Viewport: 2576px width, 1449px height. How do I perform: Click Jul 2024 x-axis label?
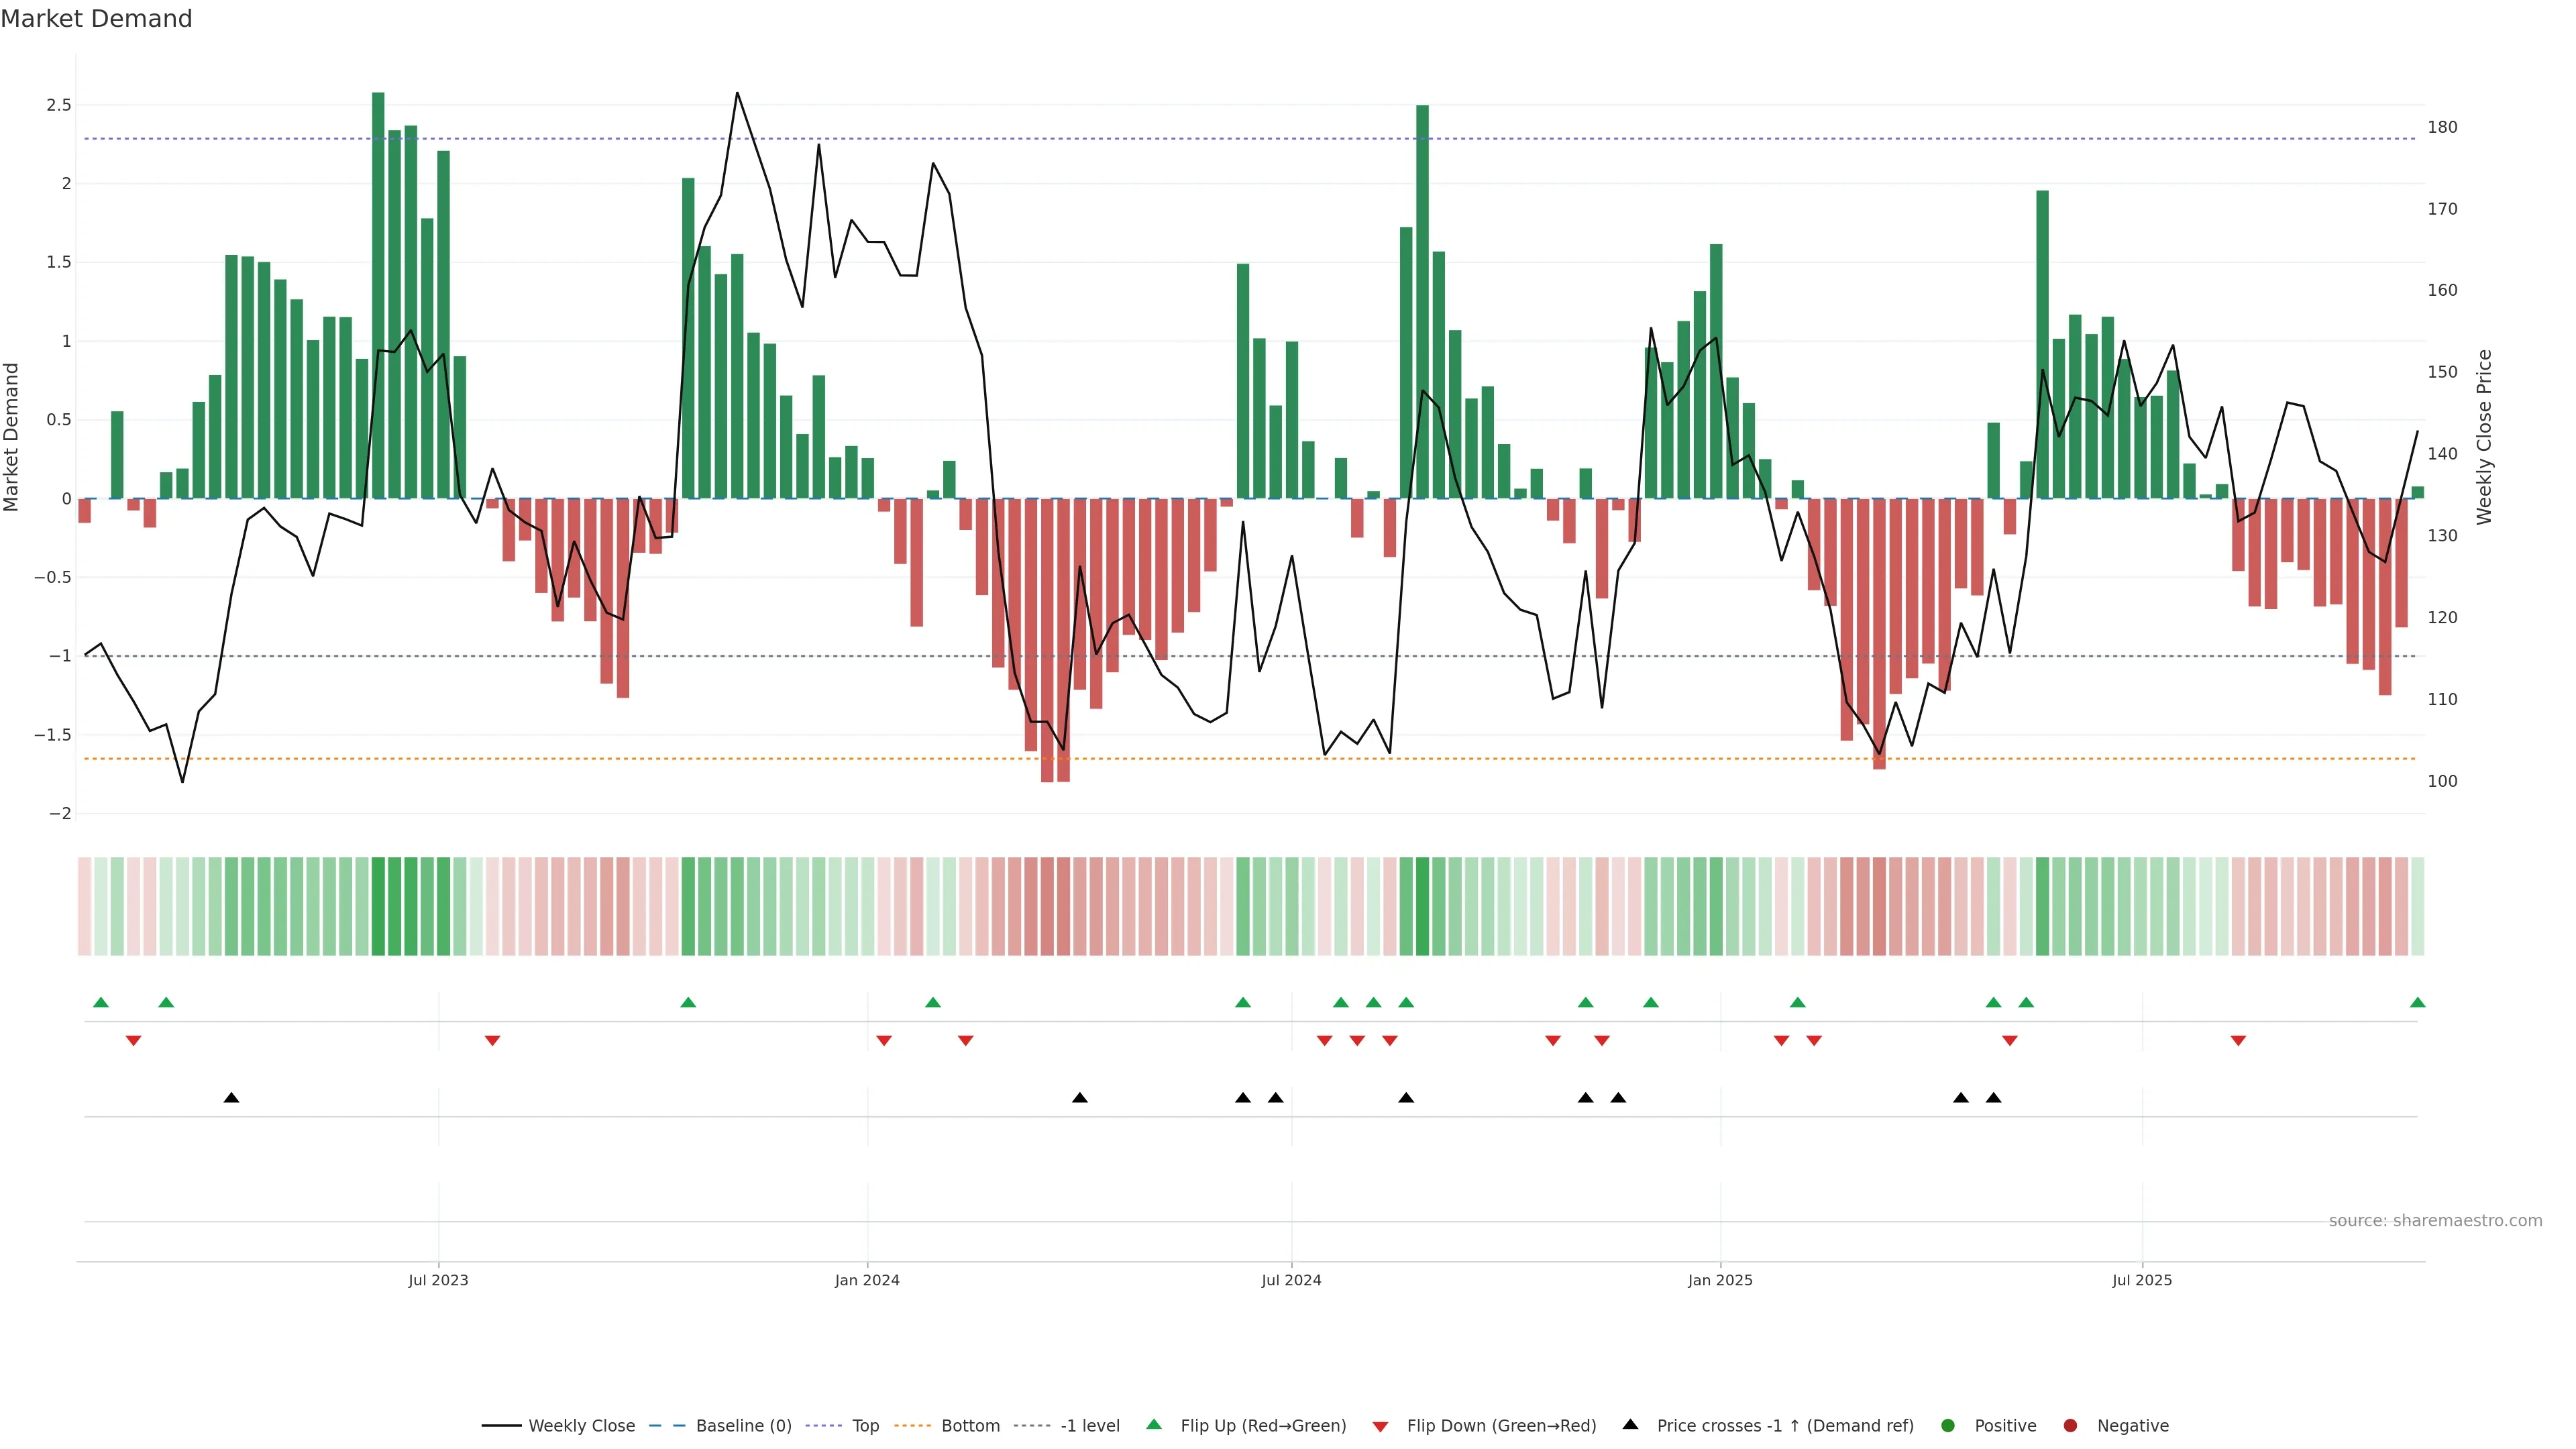(x=1291, y=1281)
